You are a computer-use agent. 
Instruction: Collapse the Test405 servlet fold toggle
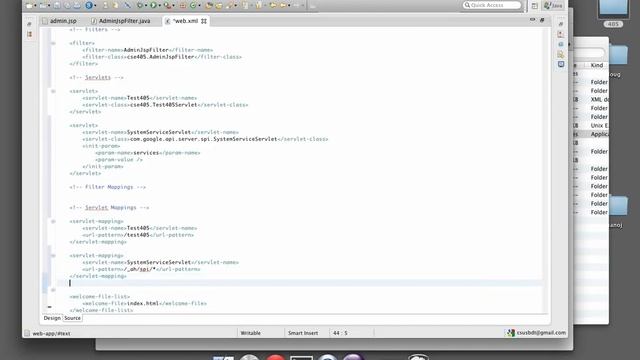tap(53, 91)
